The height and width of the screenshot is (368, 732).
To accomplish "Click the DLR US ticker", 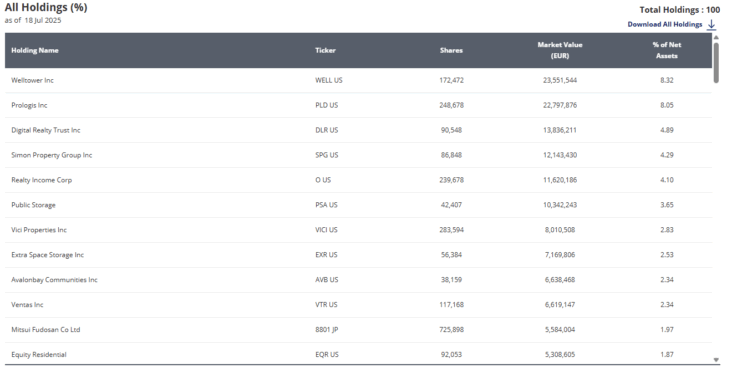I will tap(326, 130).
